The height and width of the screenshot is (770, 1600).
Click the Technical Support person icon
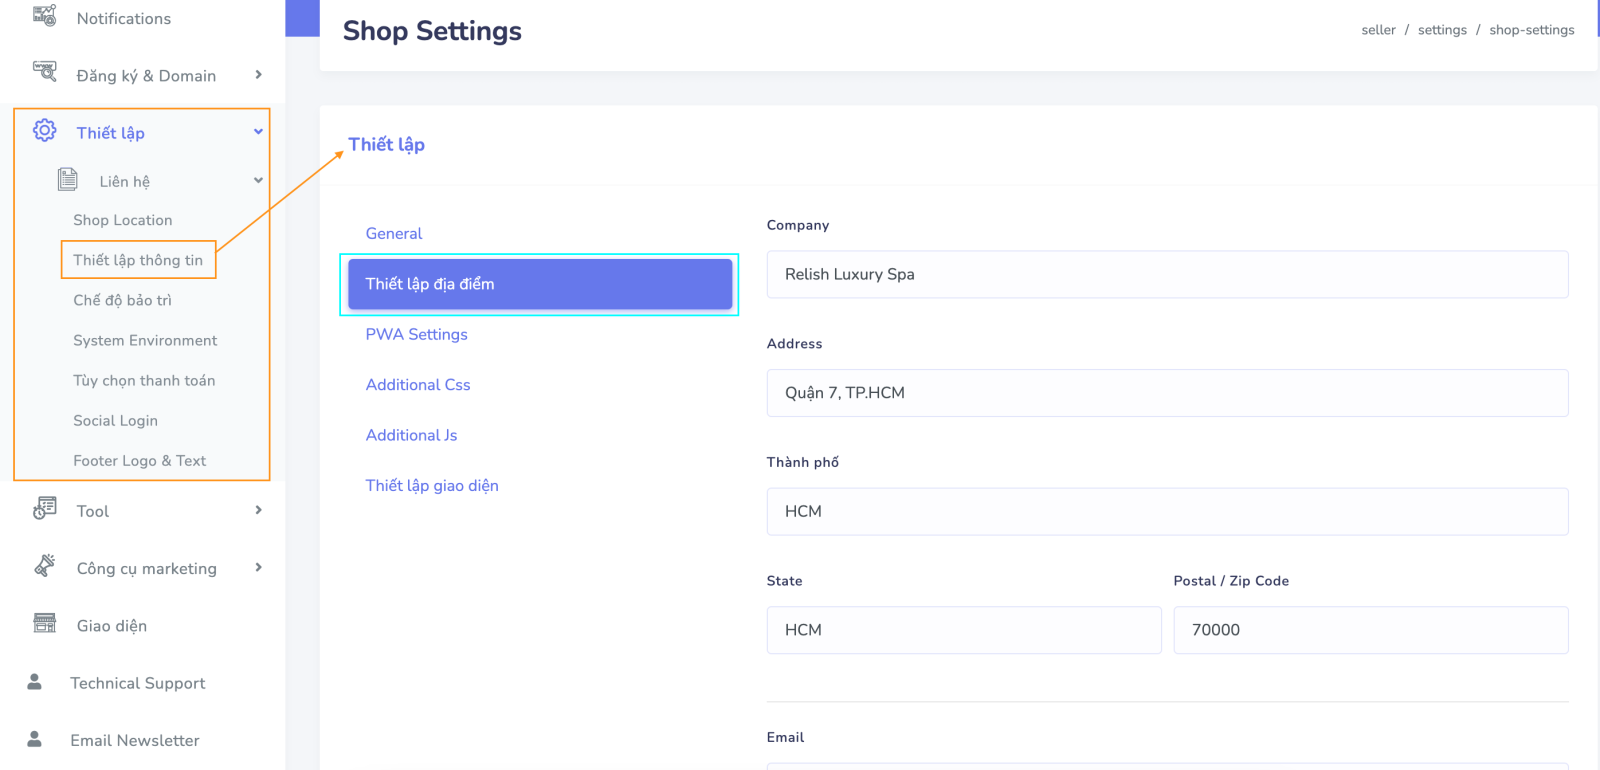(x=35, y=682)
